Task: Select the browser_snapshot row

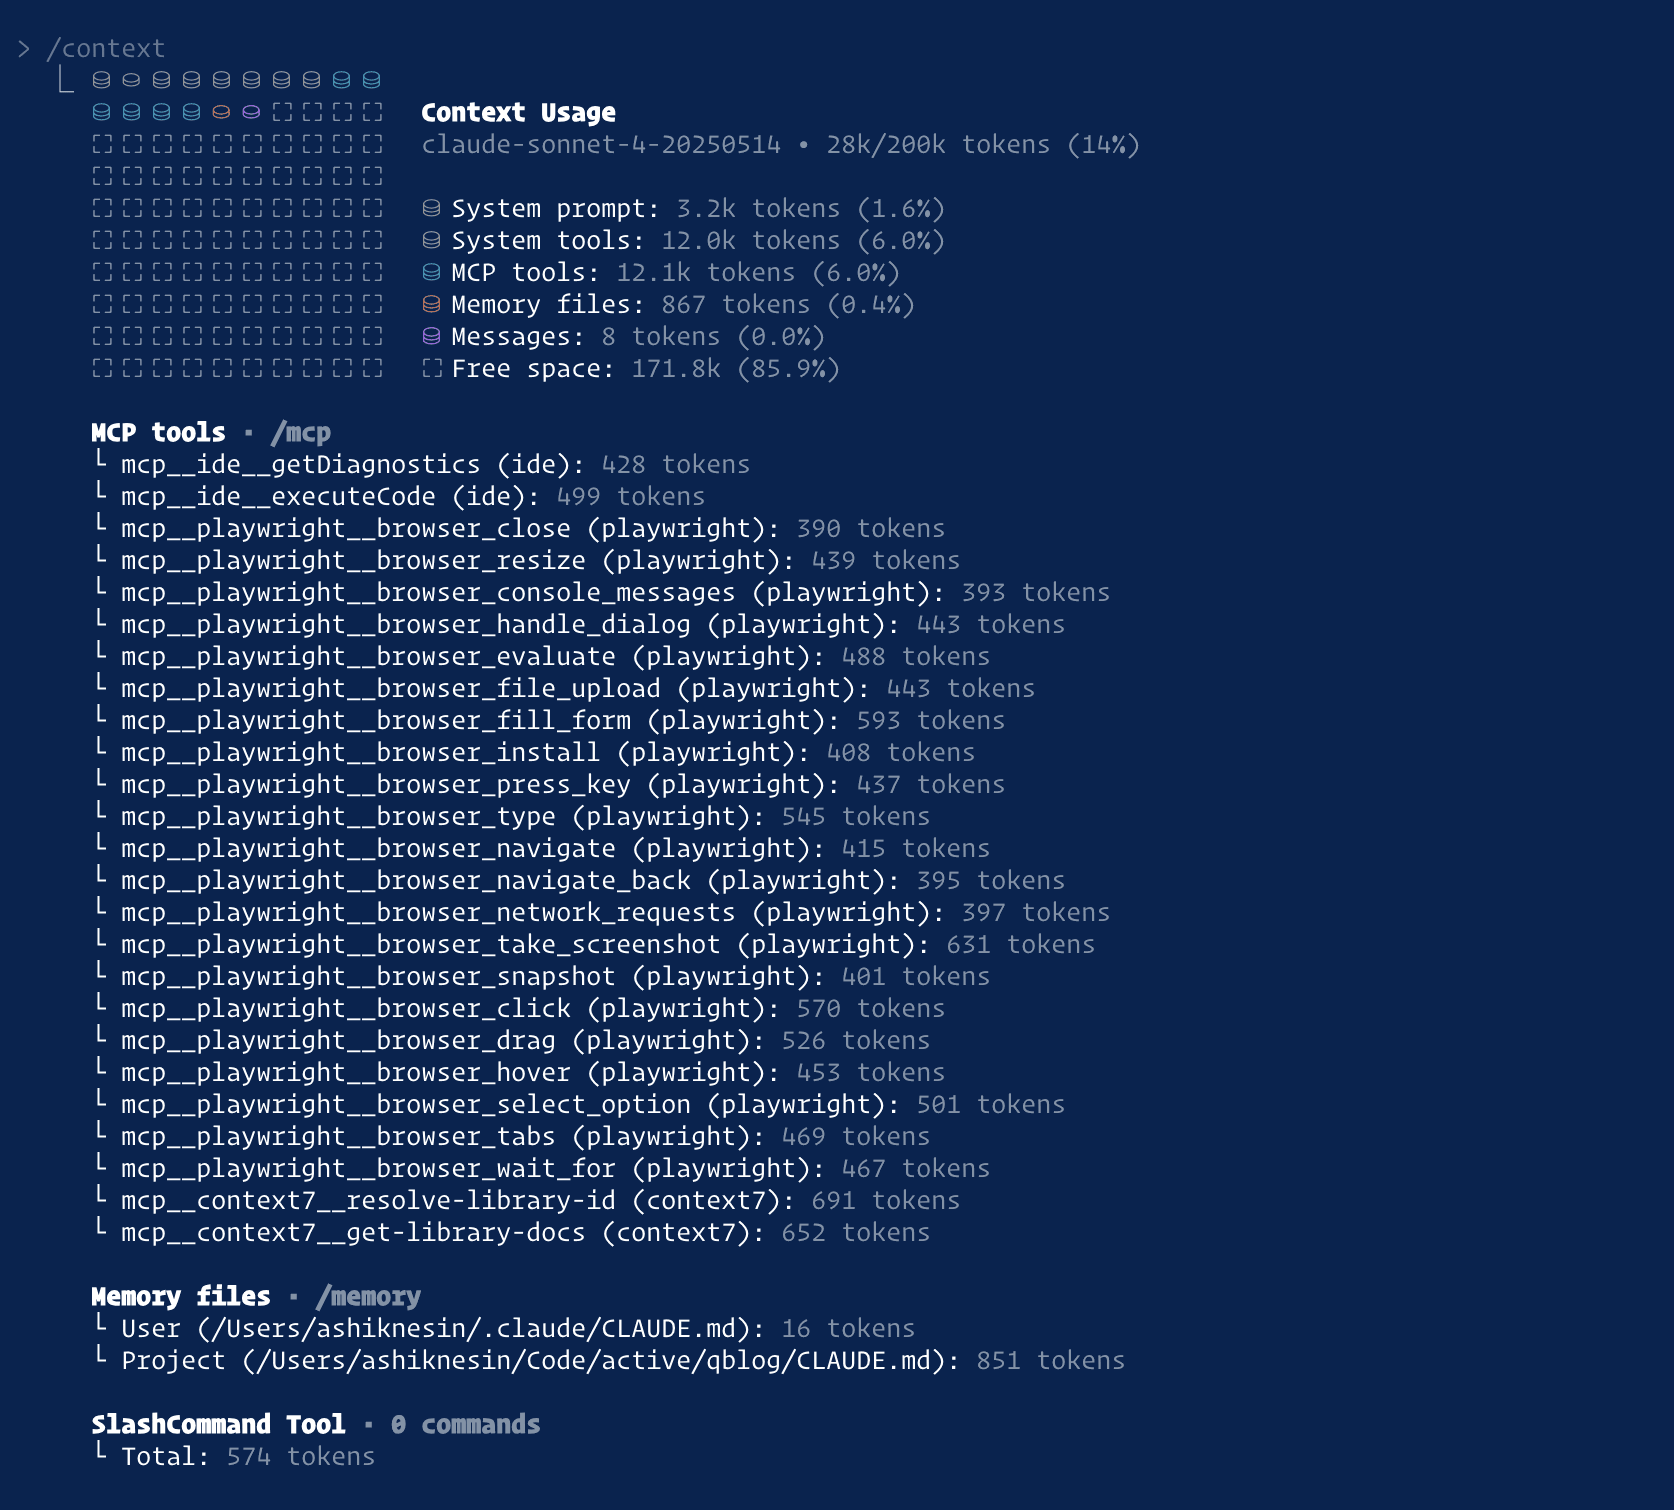Action: tap(542, 977)
